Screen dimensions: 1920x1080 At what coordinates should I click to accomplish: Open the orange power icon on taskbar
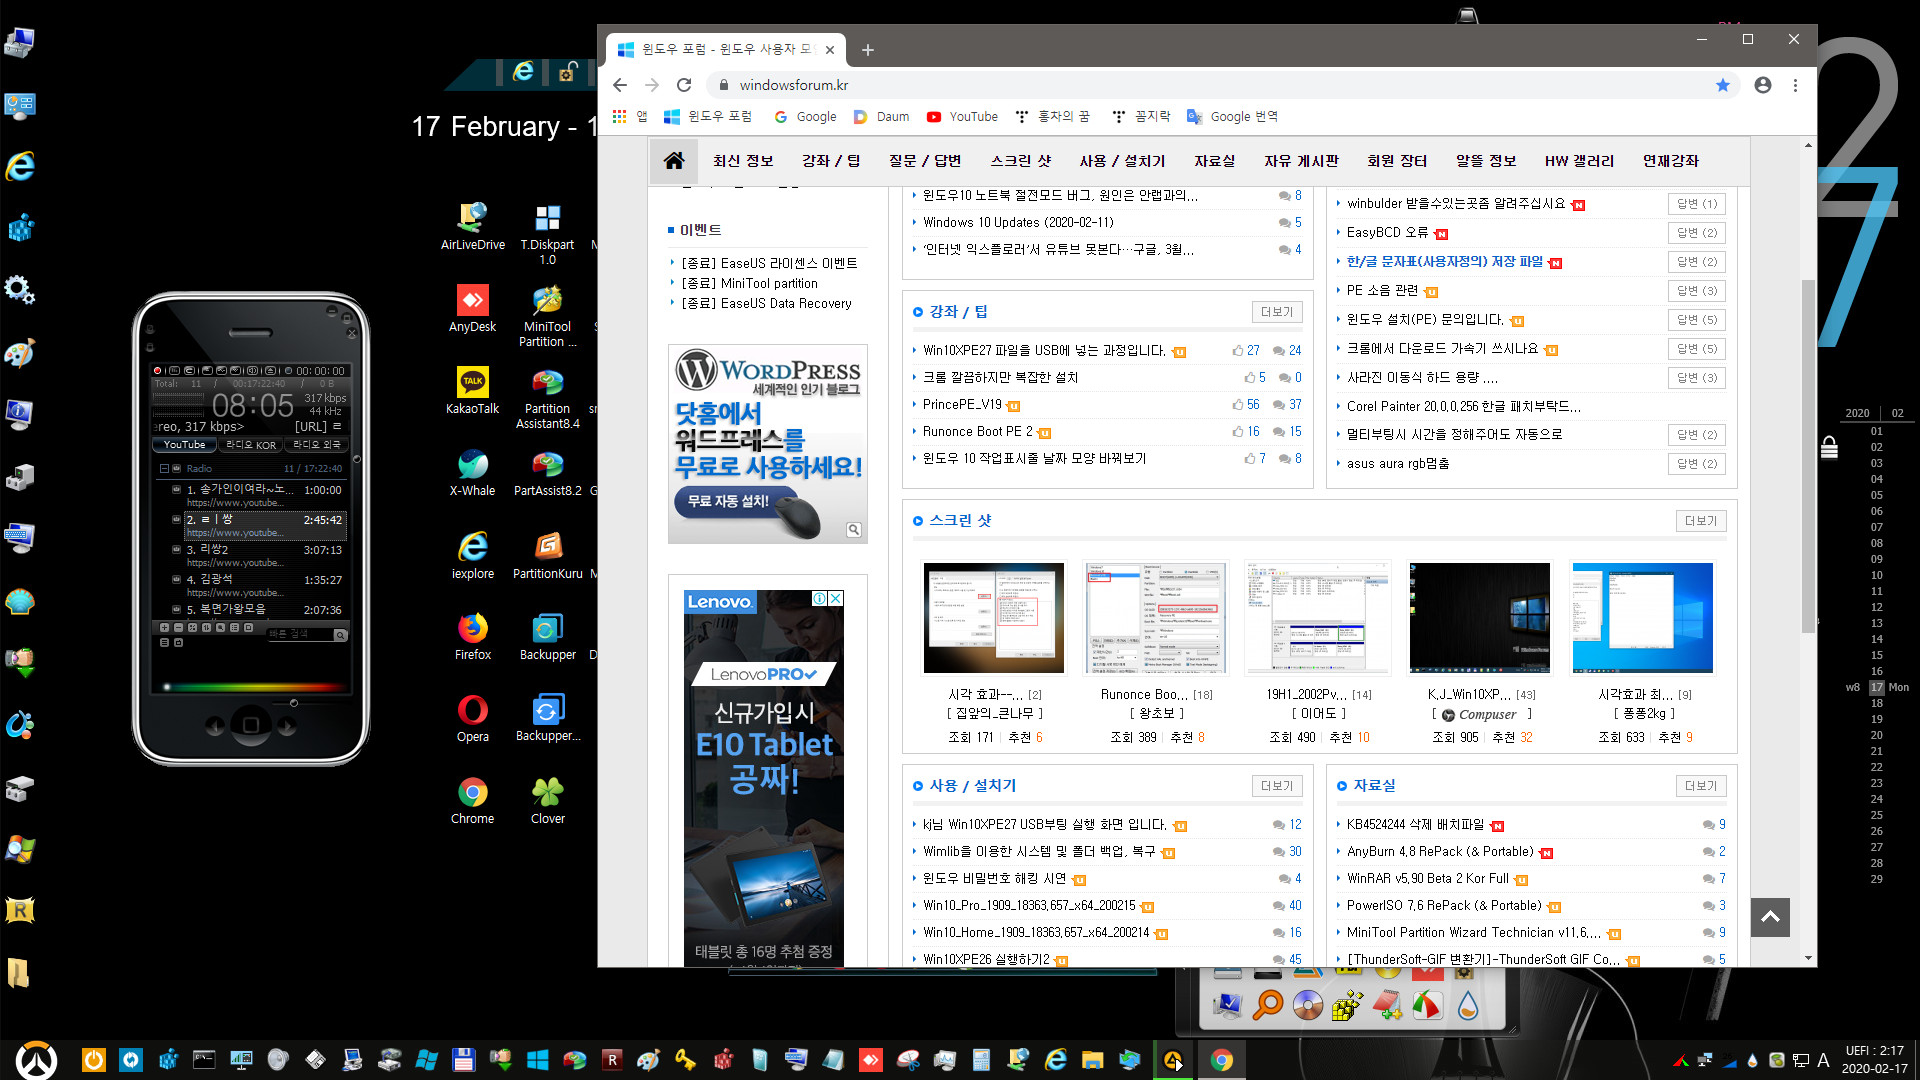93,1059
